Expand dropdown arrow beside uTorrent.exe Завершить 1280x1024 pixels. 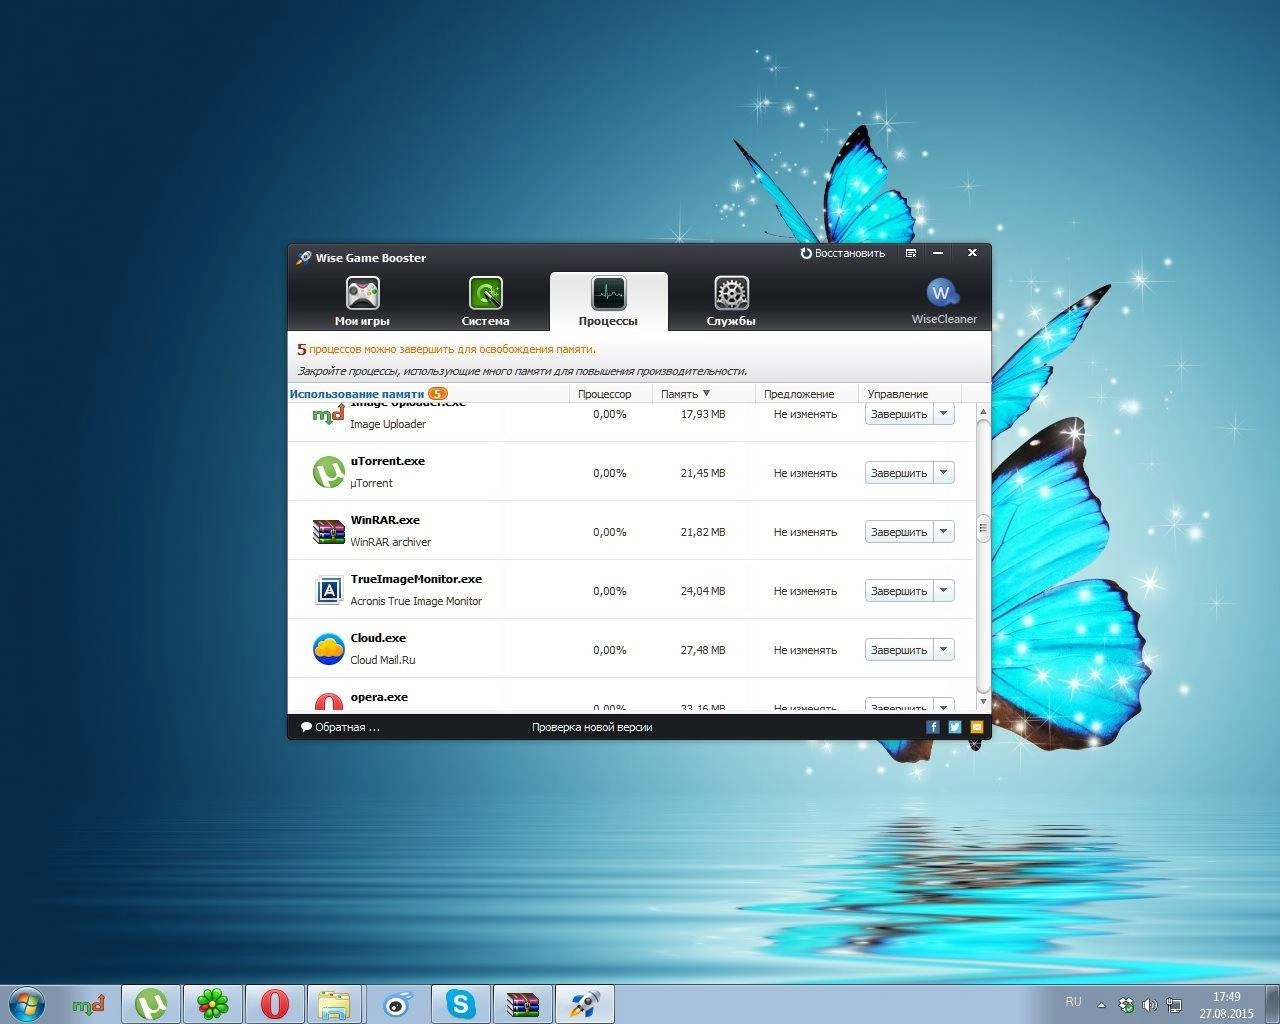click(944, 473)
